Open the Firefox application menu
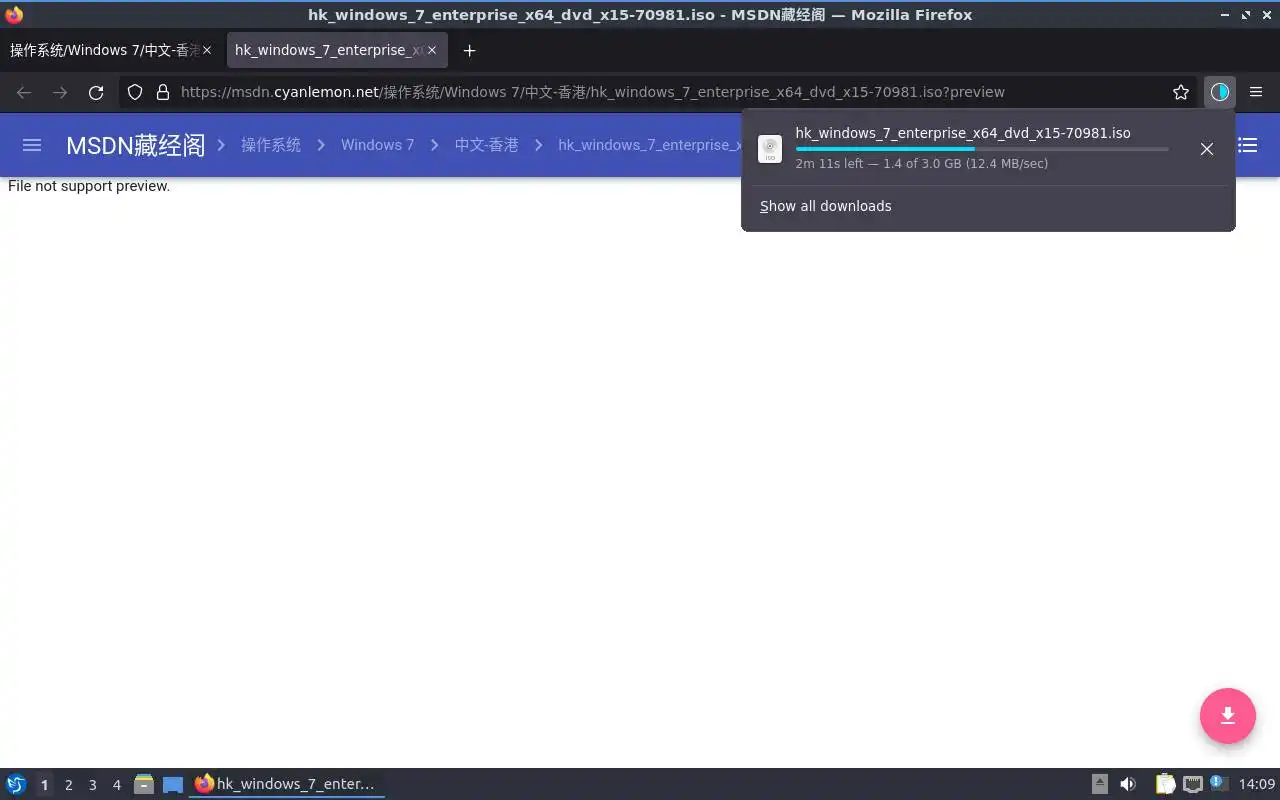 click(x=1256, y=92)
